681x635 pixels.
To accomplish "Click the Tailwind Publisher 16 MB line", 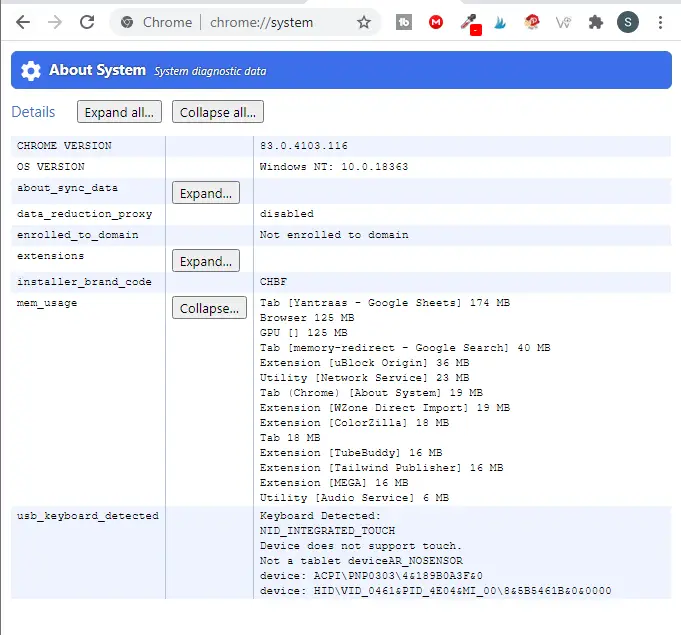I will (381, 468).
